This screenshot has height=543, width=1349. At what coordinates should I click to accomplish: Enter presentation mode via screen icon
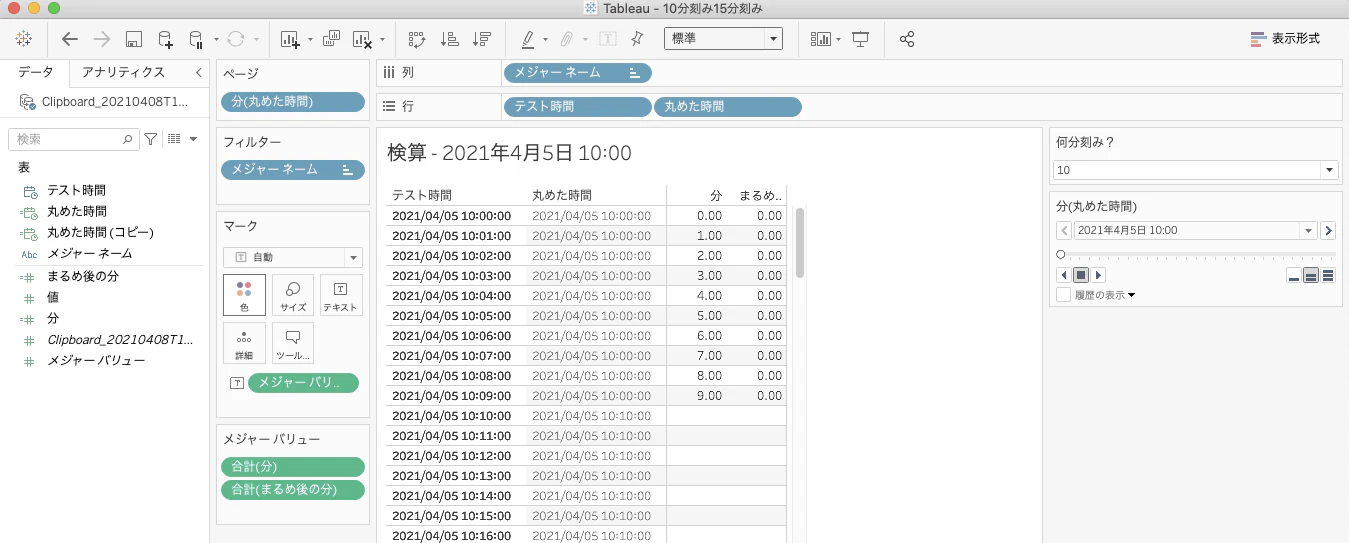[x=860, y=39]
